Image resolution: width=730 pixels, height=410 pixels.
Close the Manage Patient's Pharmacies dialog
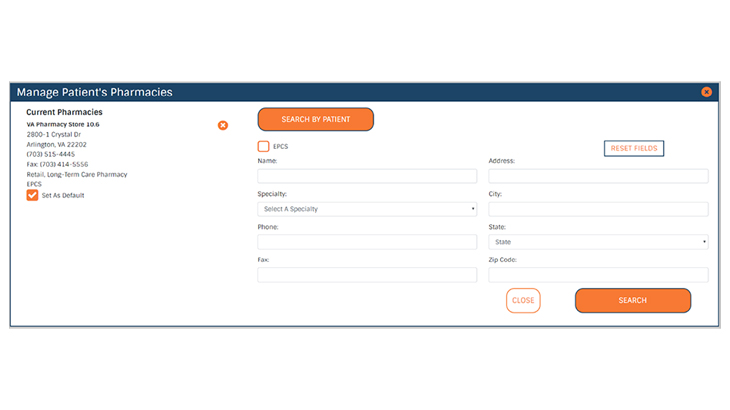click(706, 92)
